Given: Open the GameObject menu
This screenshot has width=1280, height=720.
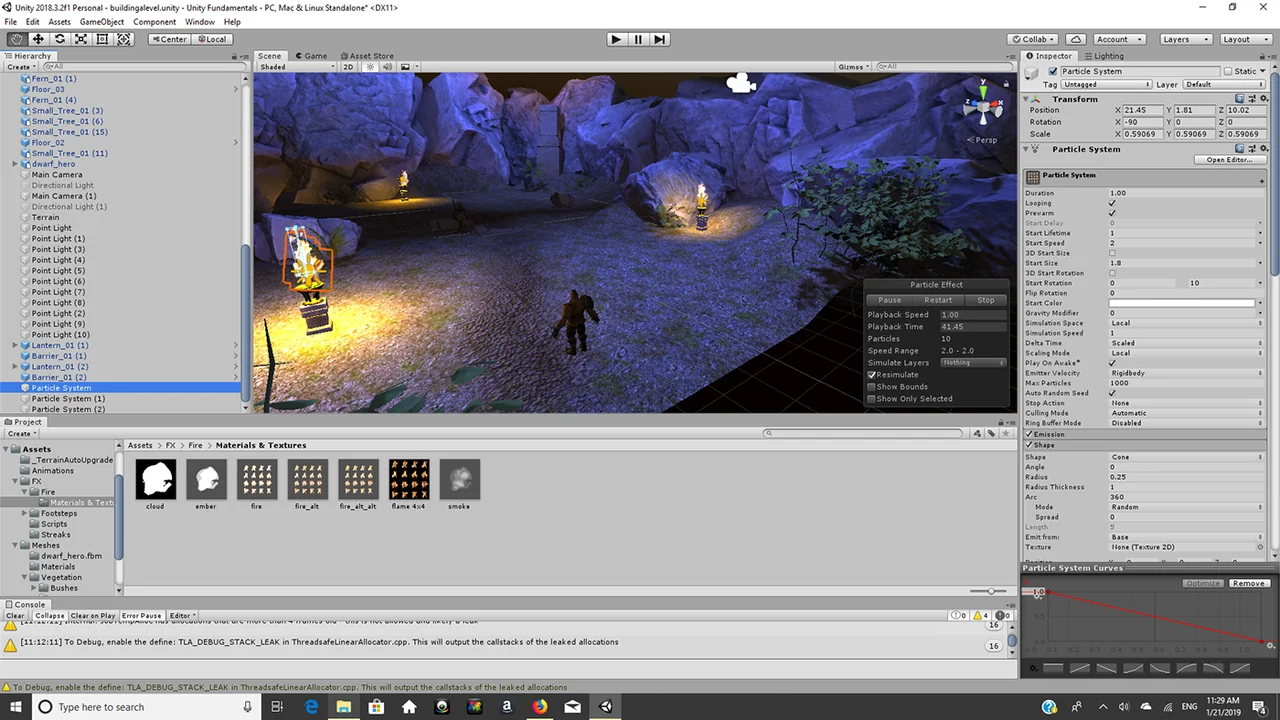Looking at the screenshot, I should point(101,22).
